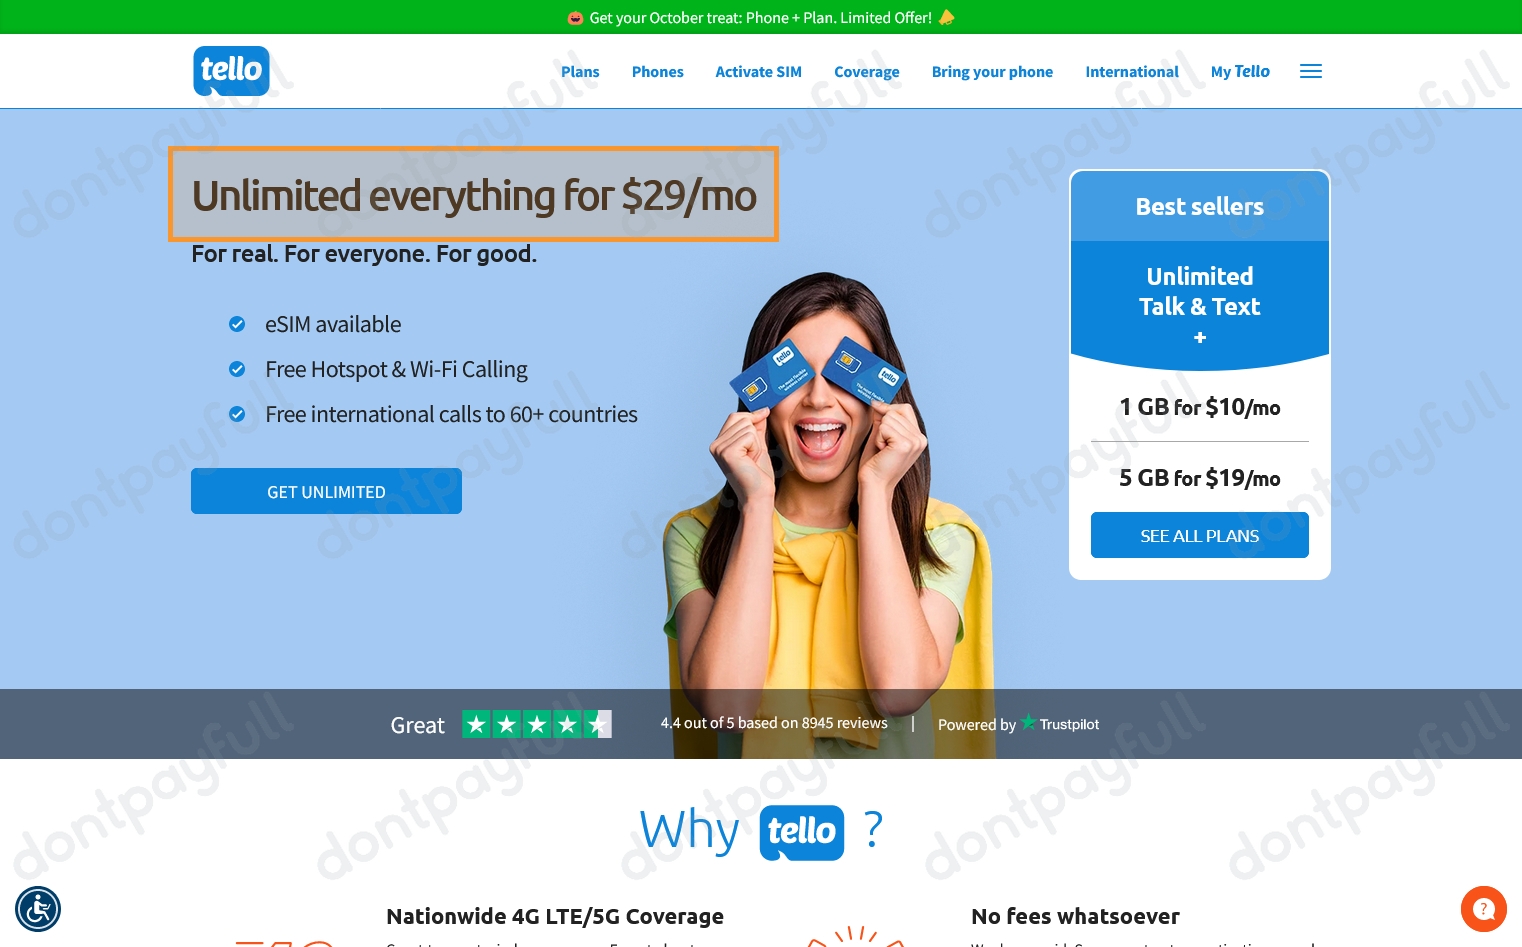Open the orange help chat bubble
Image resolution: width=1522 pixels, height=947 pixels.
tap(1483, 909)
